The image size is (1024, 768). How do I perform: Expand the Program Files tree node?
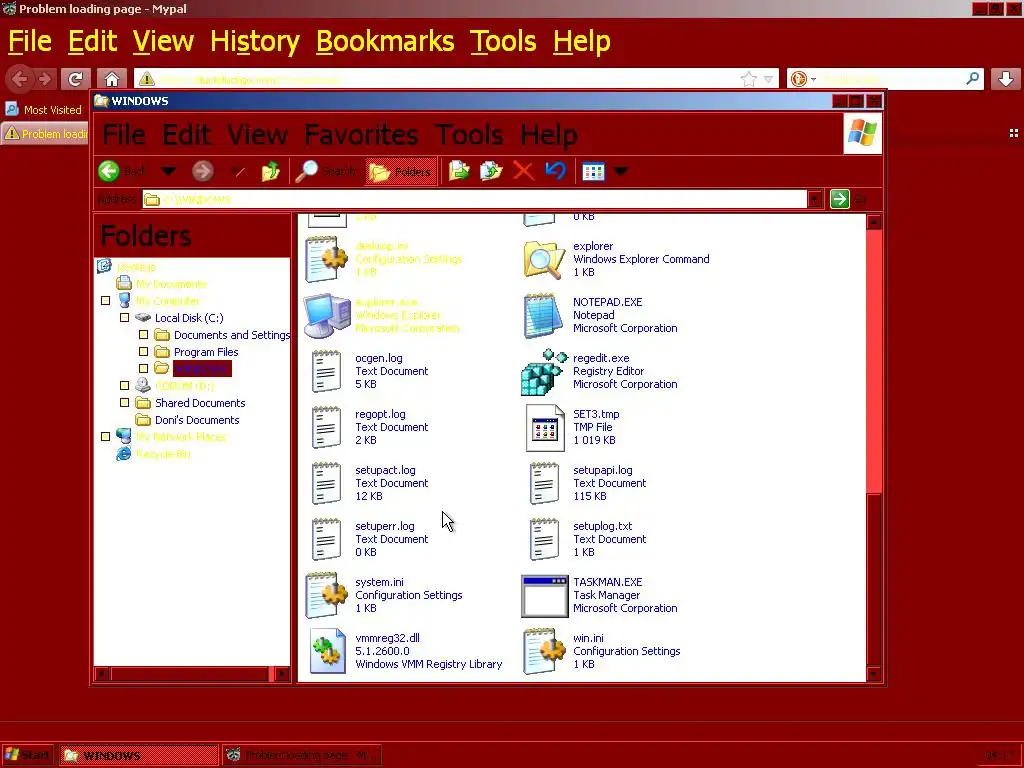[144, 352]
